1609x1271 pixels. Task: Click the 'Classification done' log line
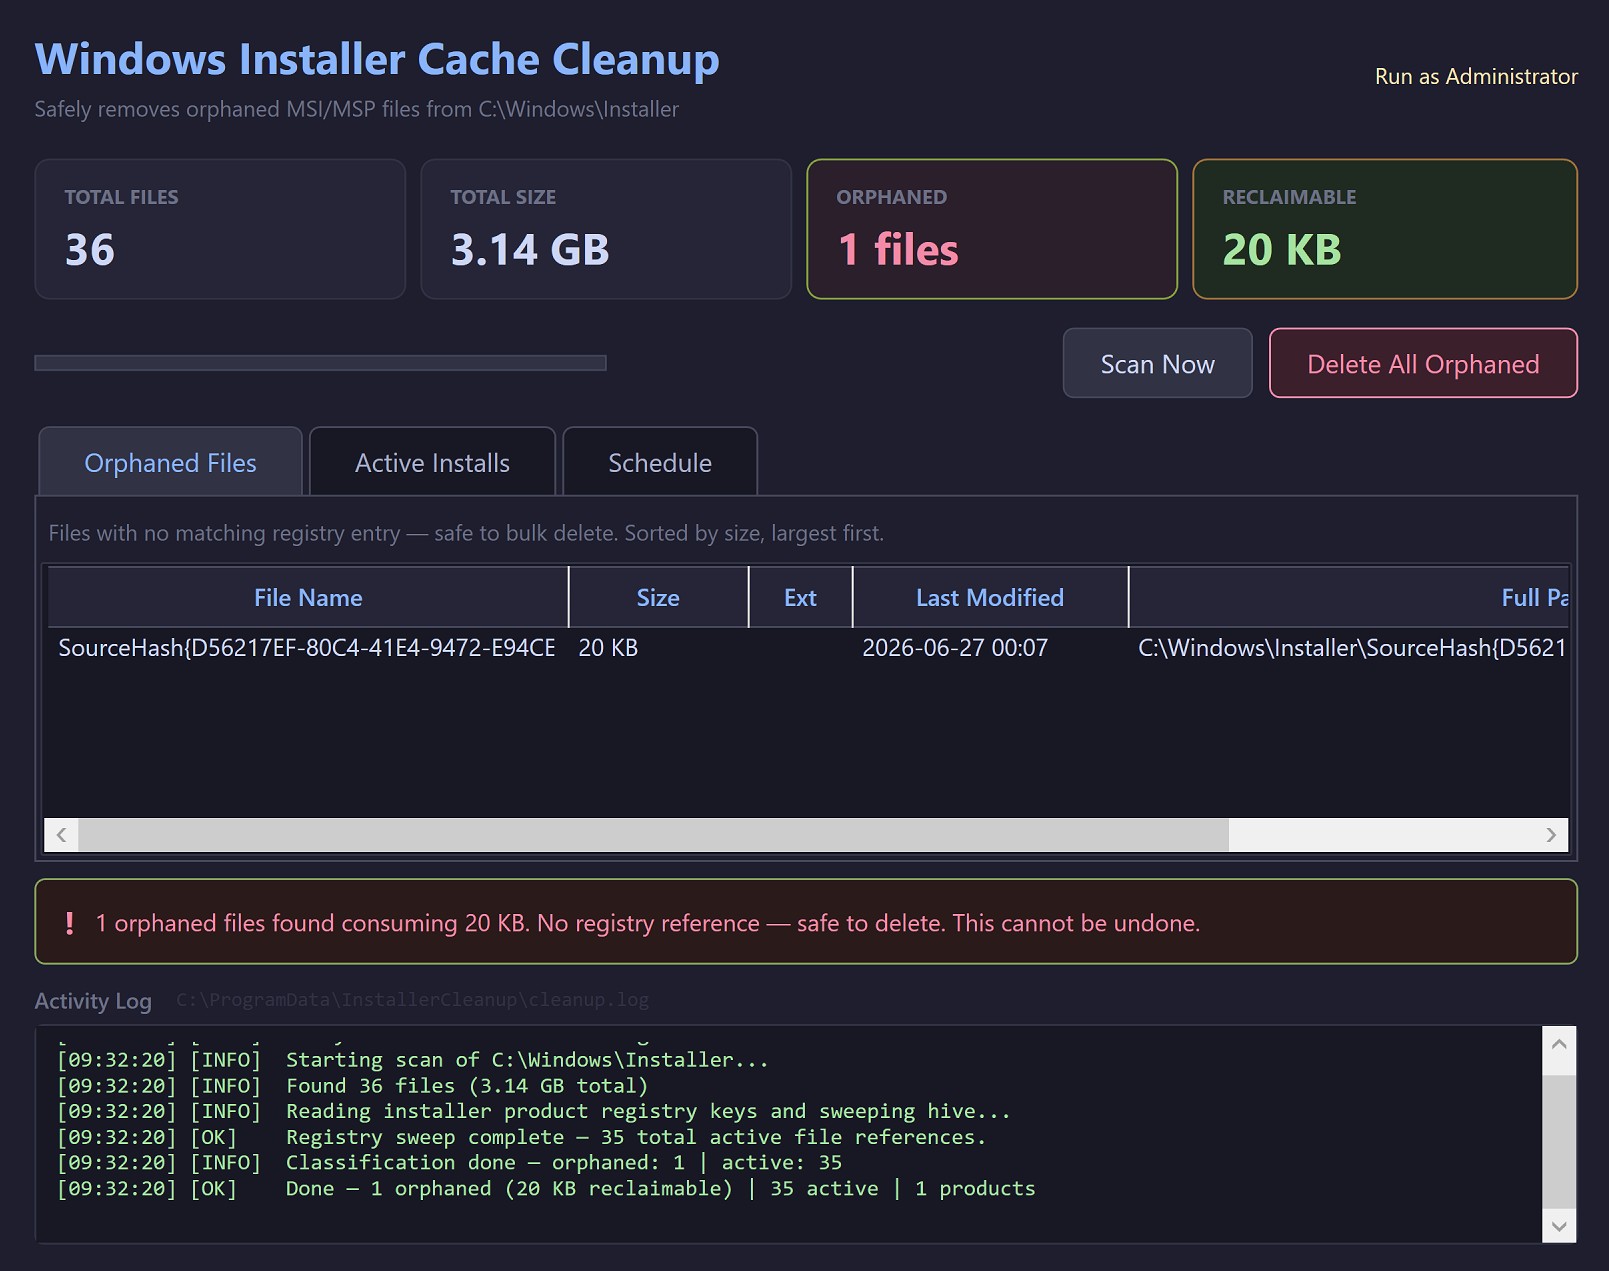[450, 1163]
